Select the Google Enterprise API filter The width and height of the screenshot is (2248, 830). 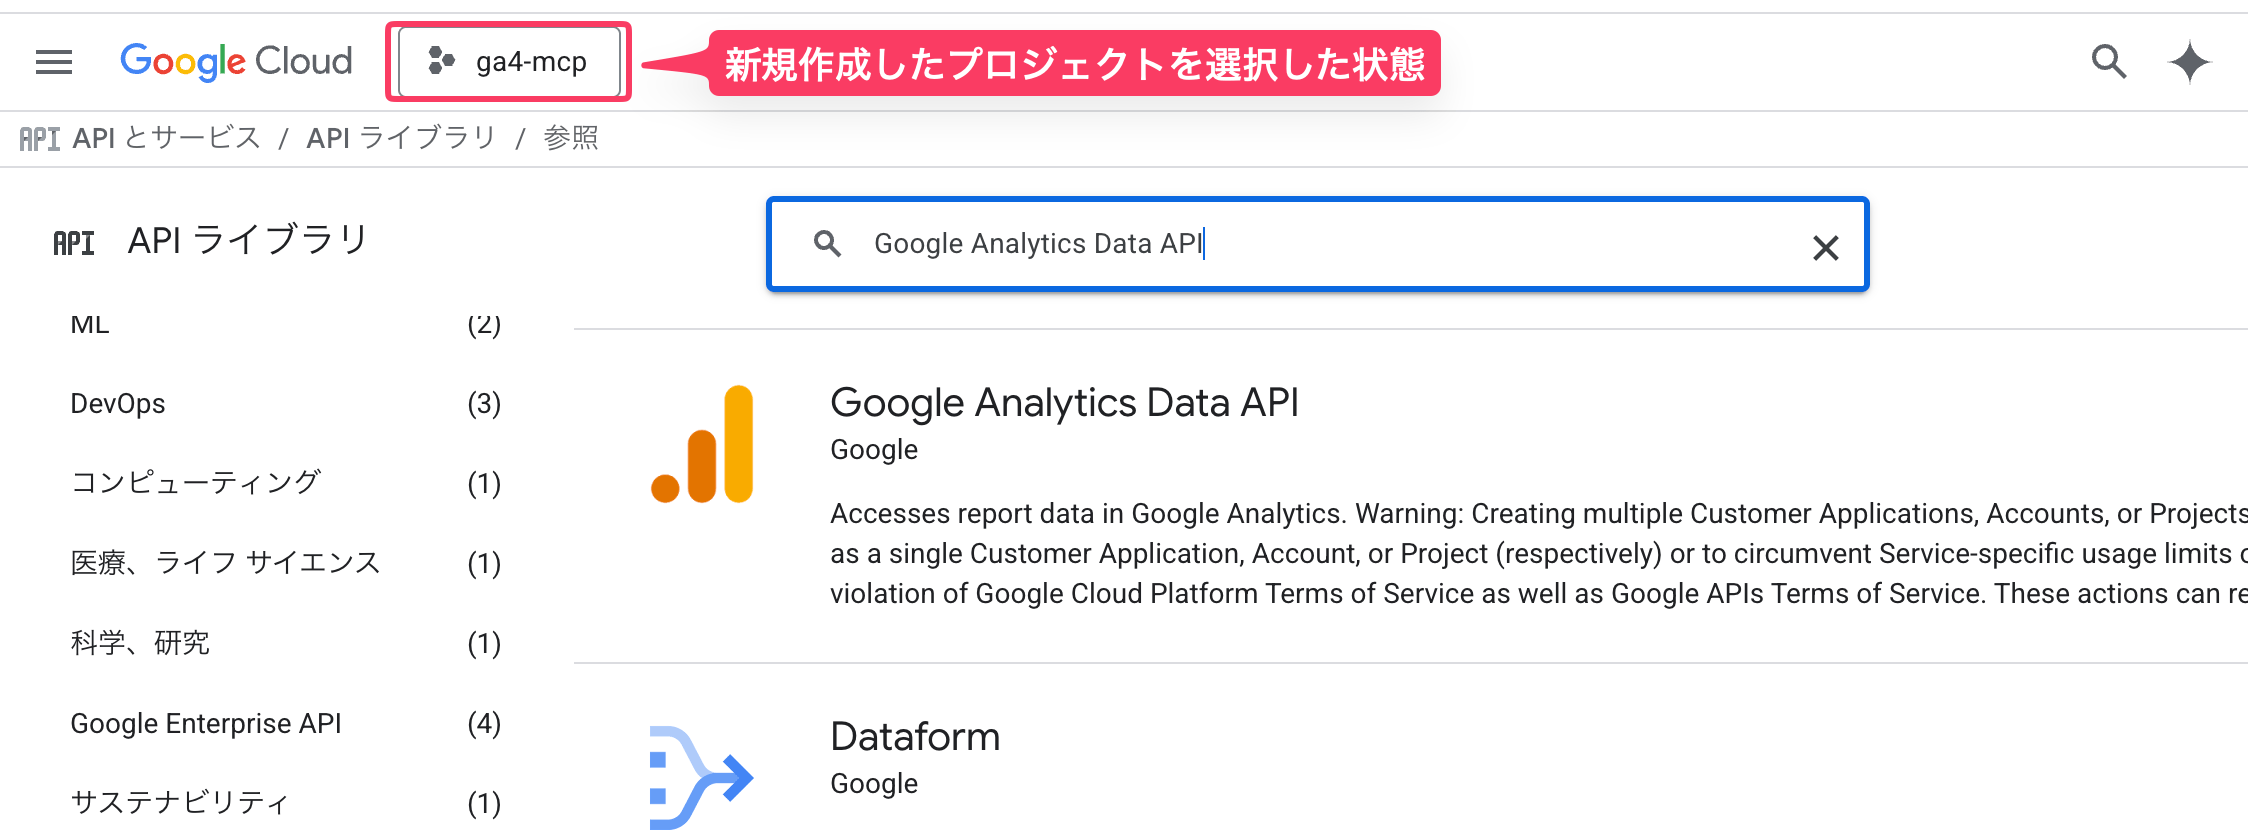click(x=205, y=722)
